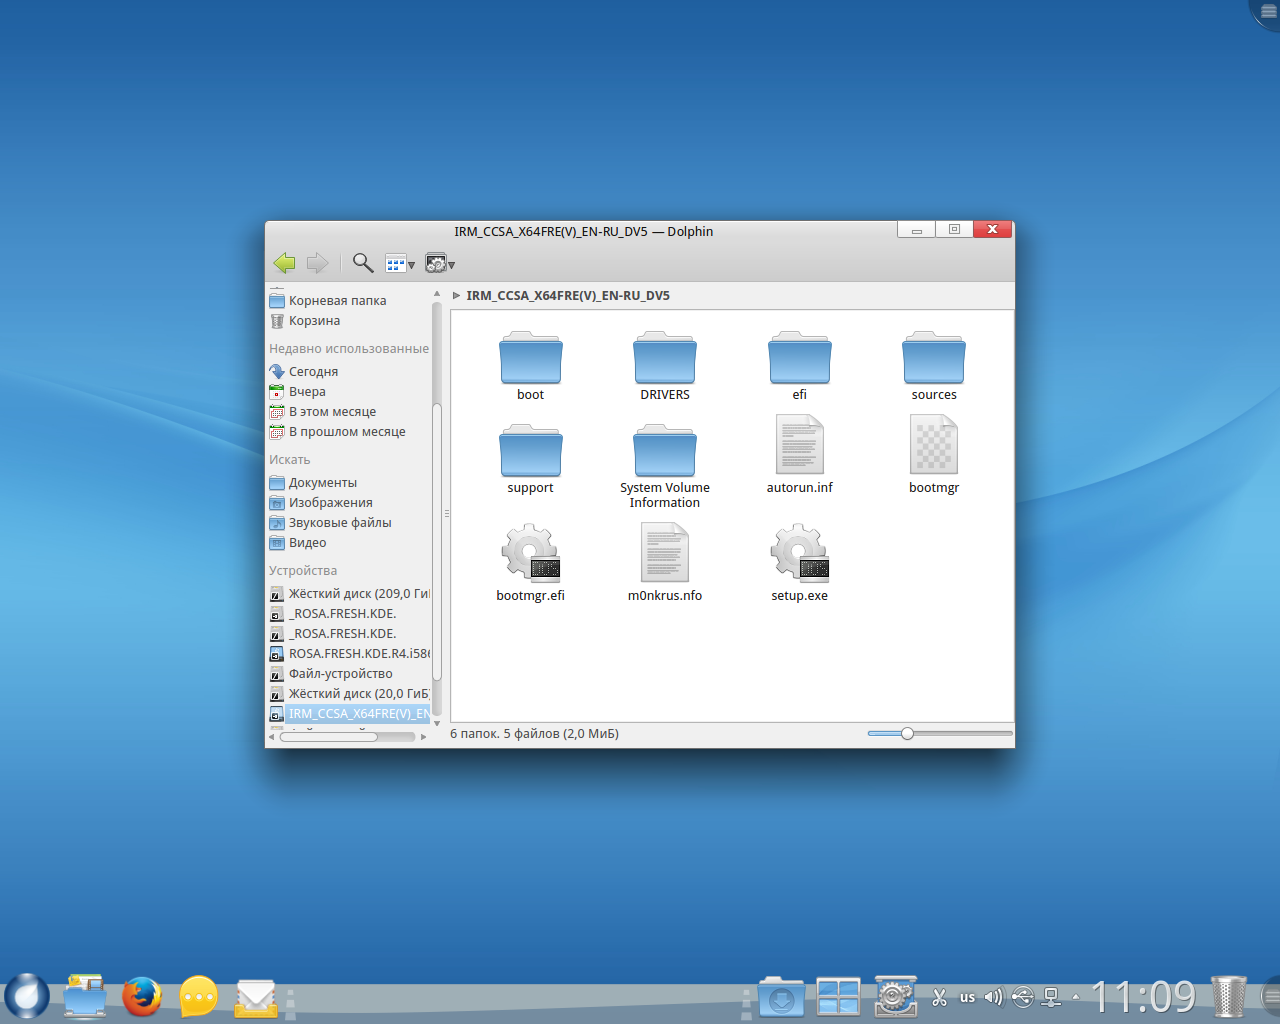
Task: Click the green Back arrow in toolbar
Action: [x=284, y=263]
